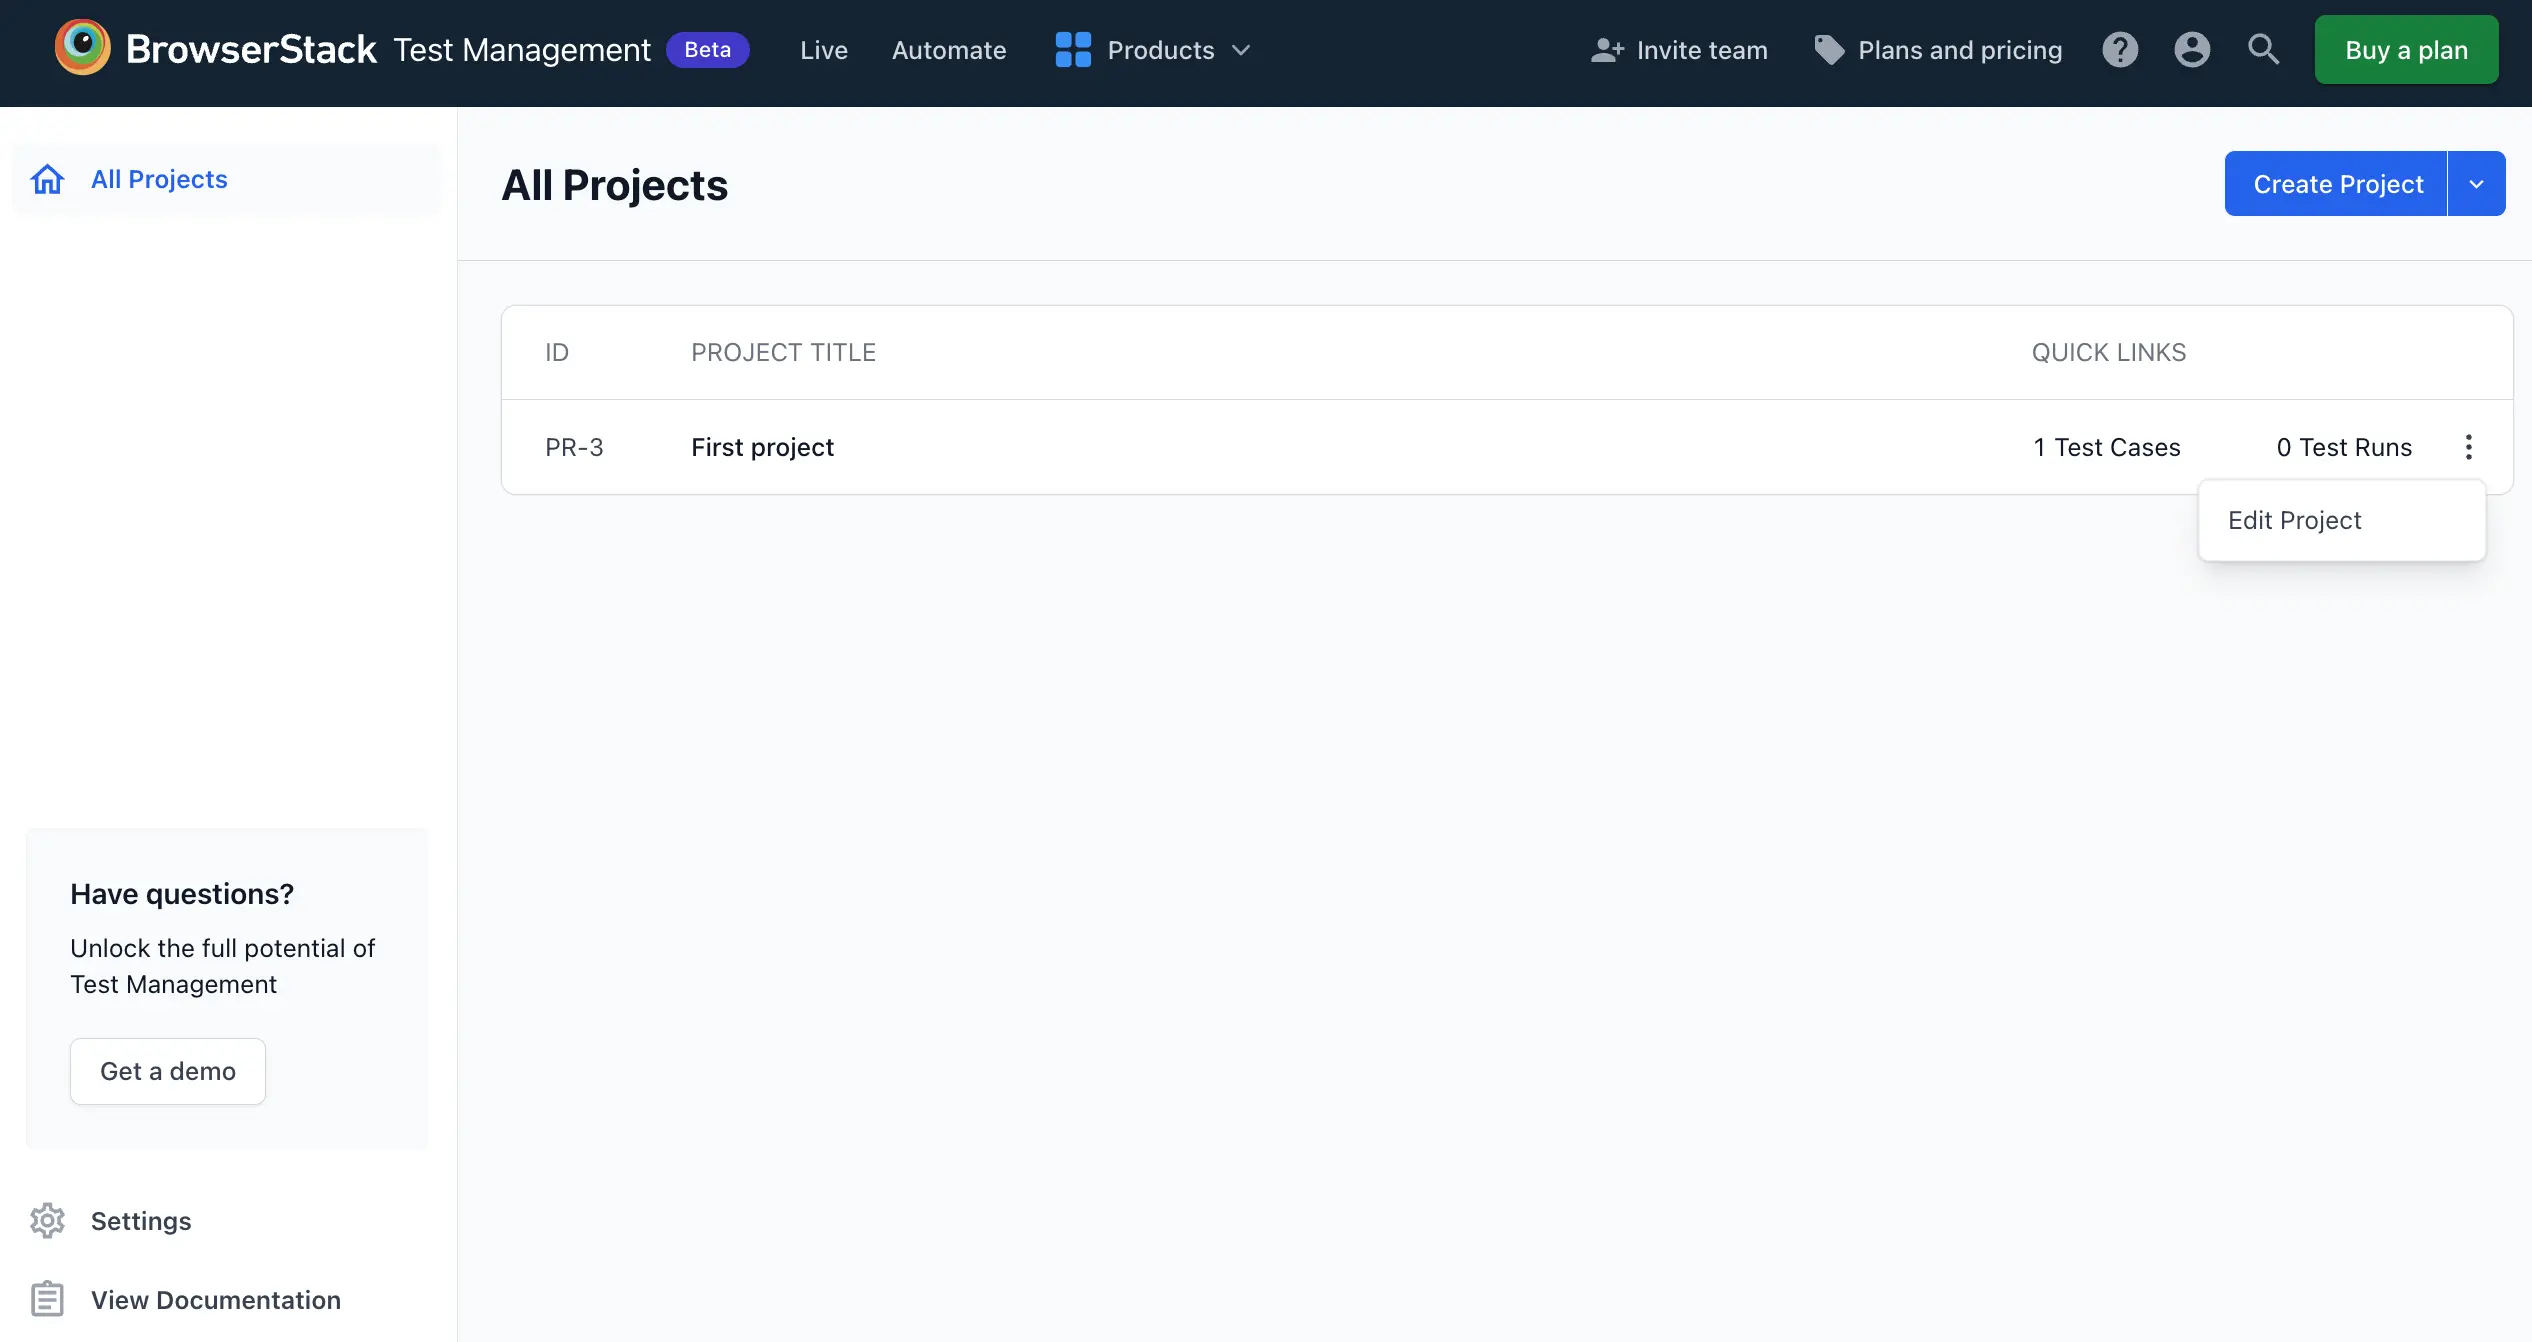Click the Plans and pricing tag icon

tap(1829, 49)
